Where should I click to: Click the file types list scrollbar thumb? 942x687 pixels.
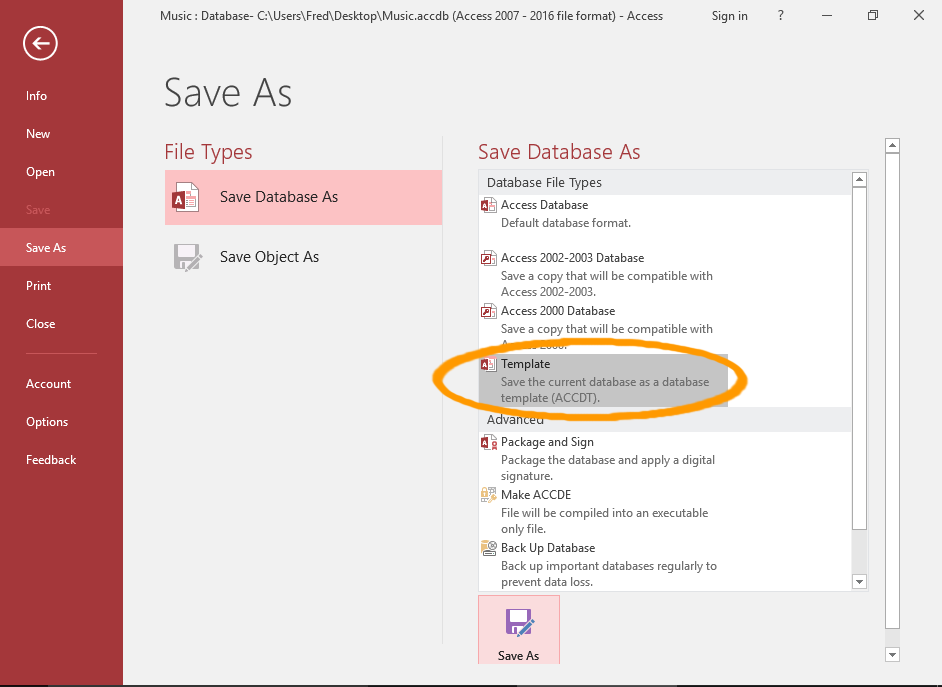tap(860, 359)
